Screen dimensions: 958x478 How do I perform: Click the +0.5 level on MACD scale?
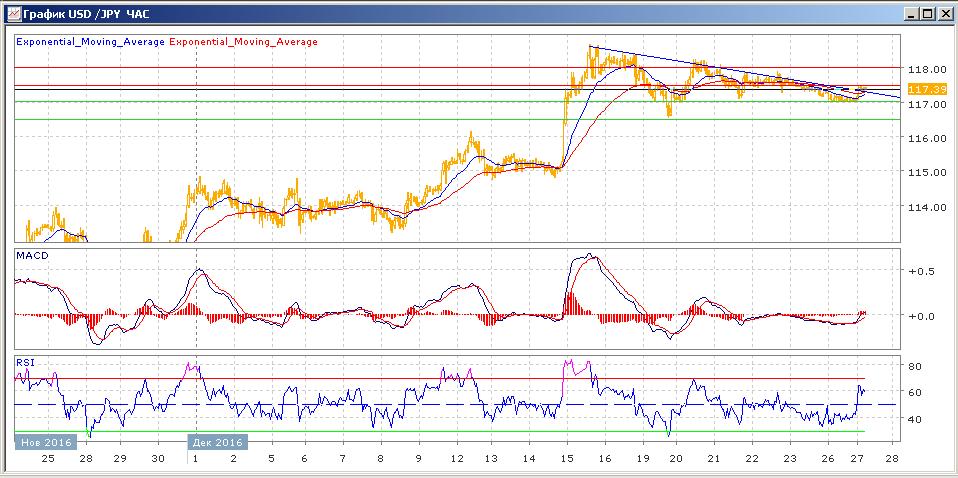tap(921, 271)
